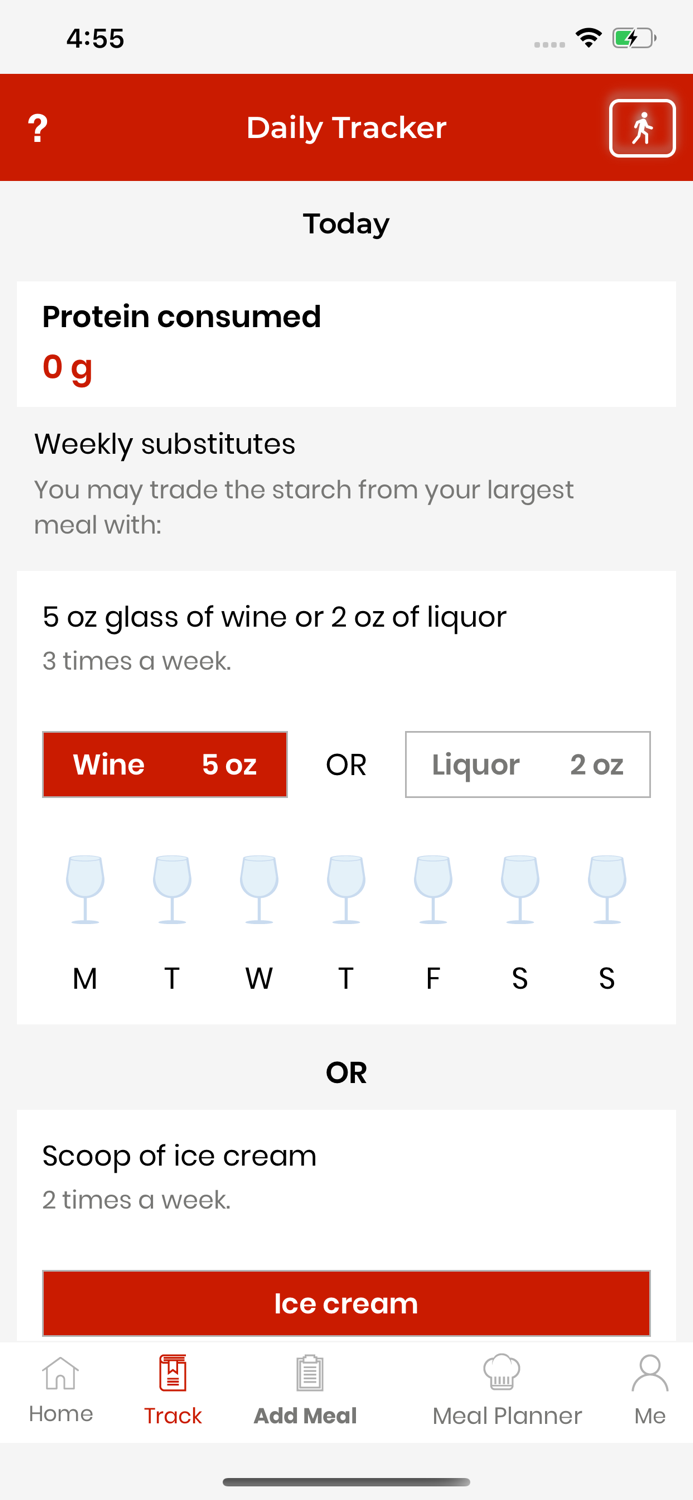Open the Track tab
This screenshot has width=693, height=1500.
pyautogui.click(x=173, y=1390)
